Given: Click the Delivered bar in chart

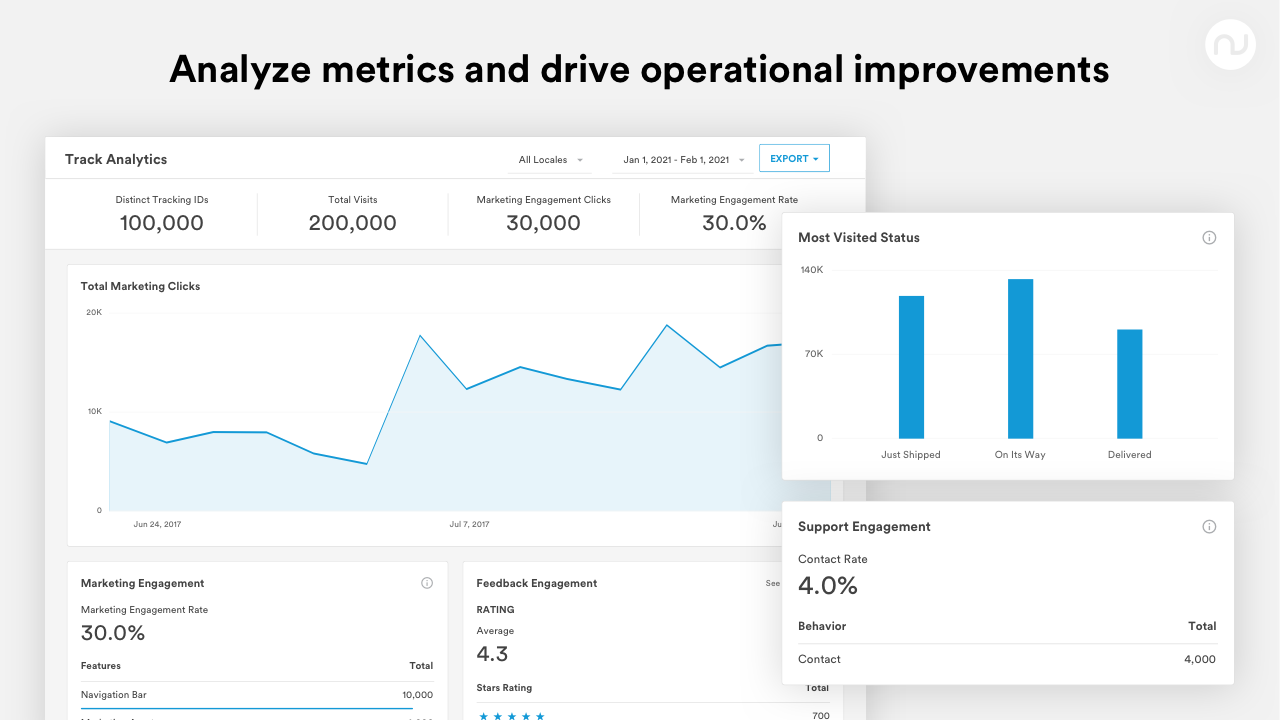Looking at the screenshot, I should coord(1129,384).
